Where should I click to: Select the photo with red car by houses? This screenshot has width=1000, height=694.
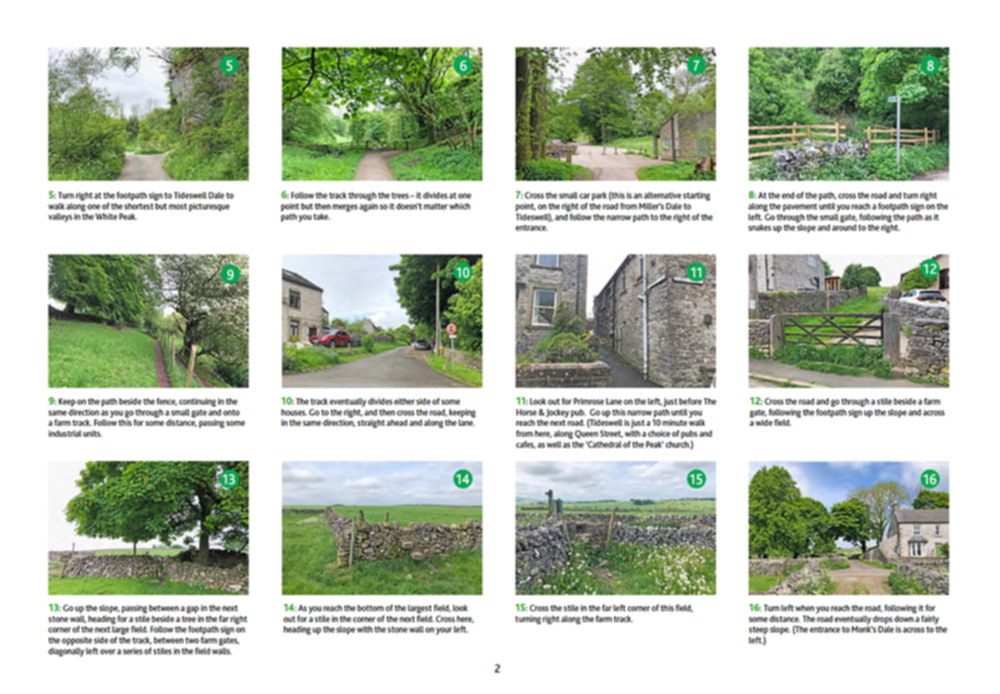pos(381,320)
